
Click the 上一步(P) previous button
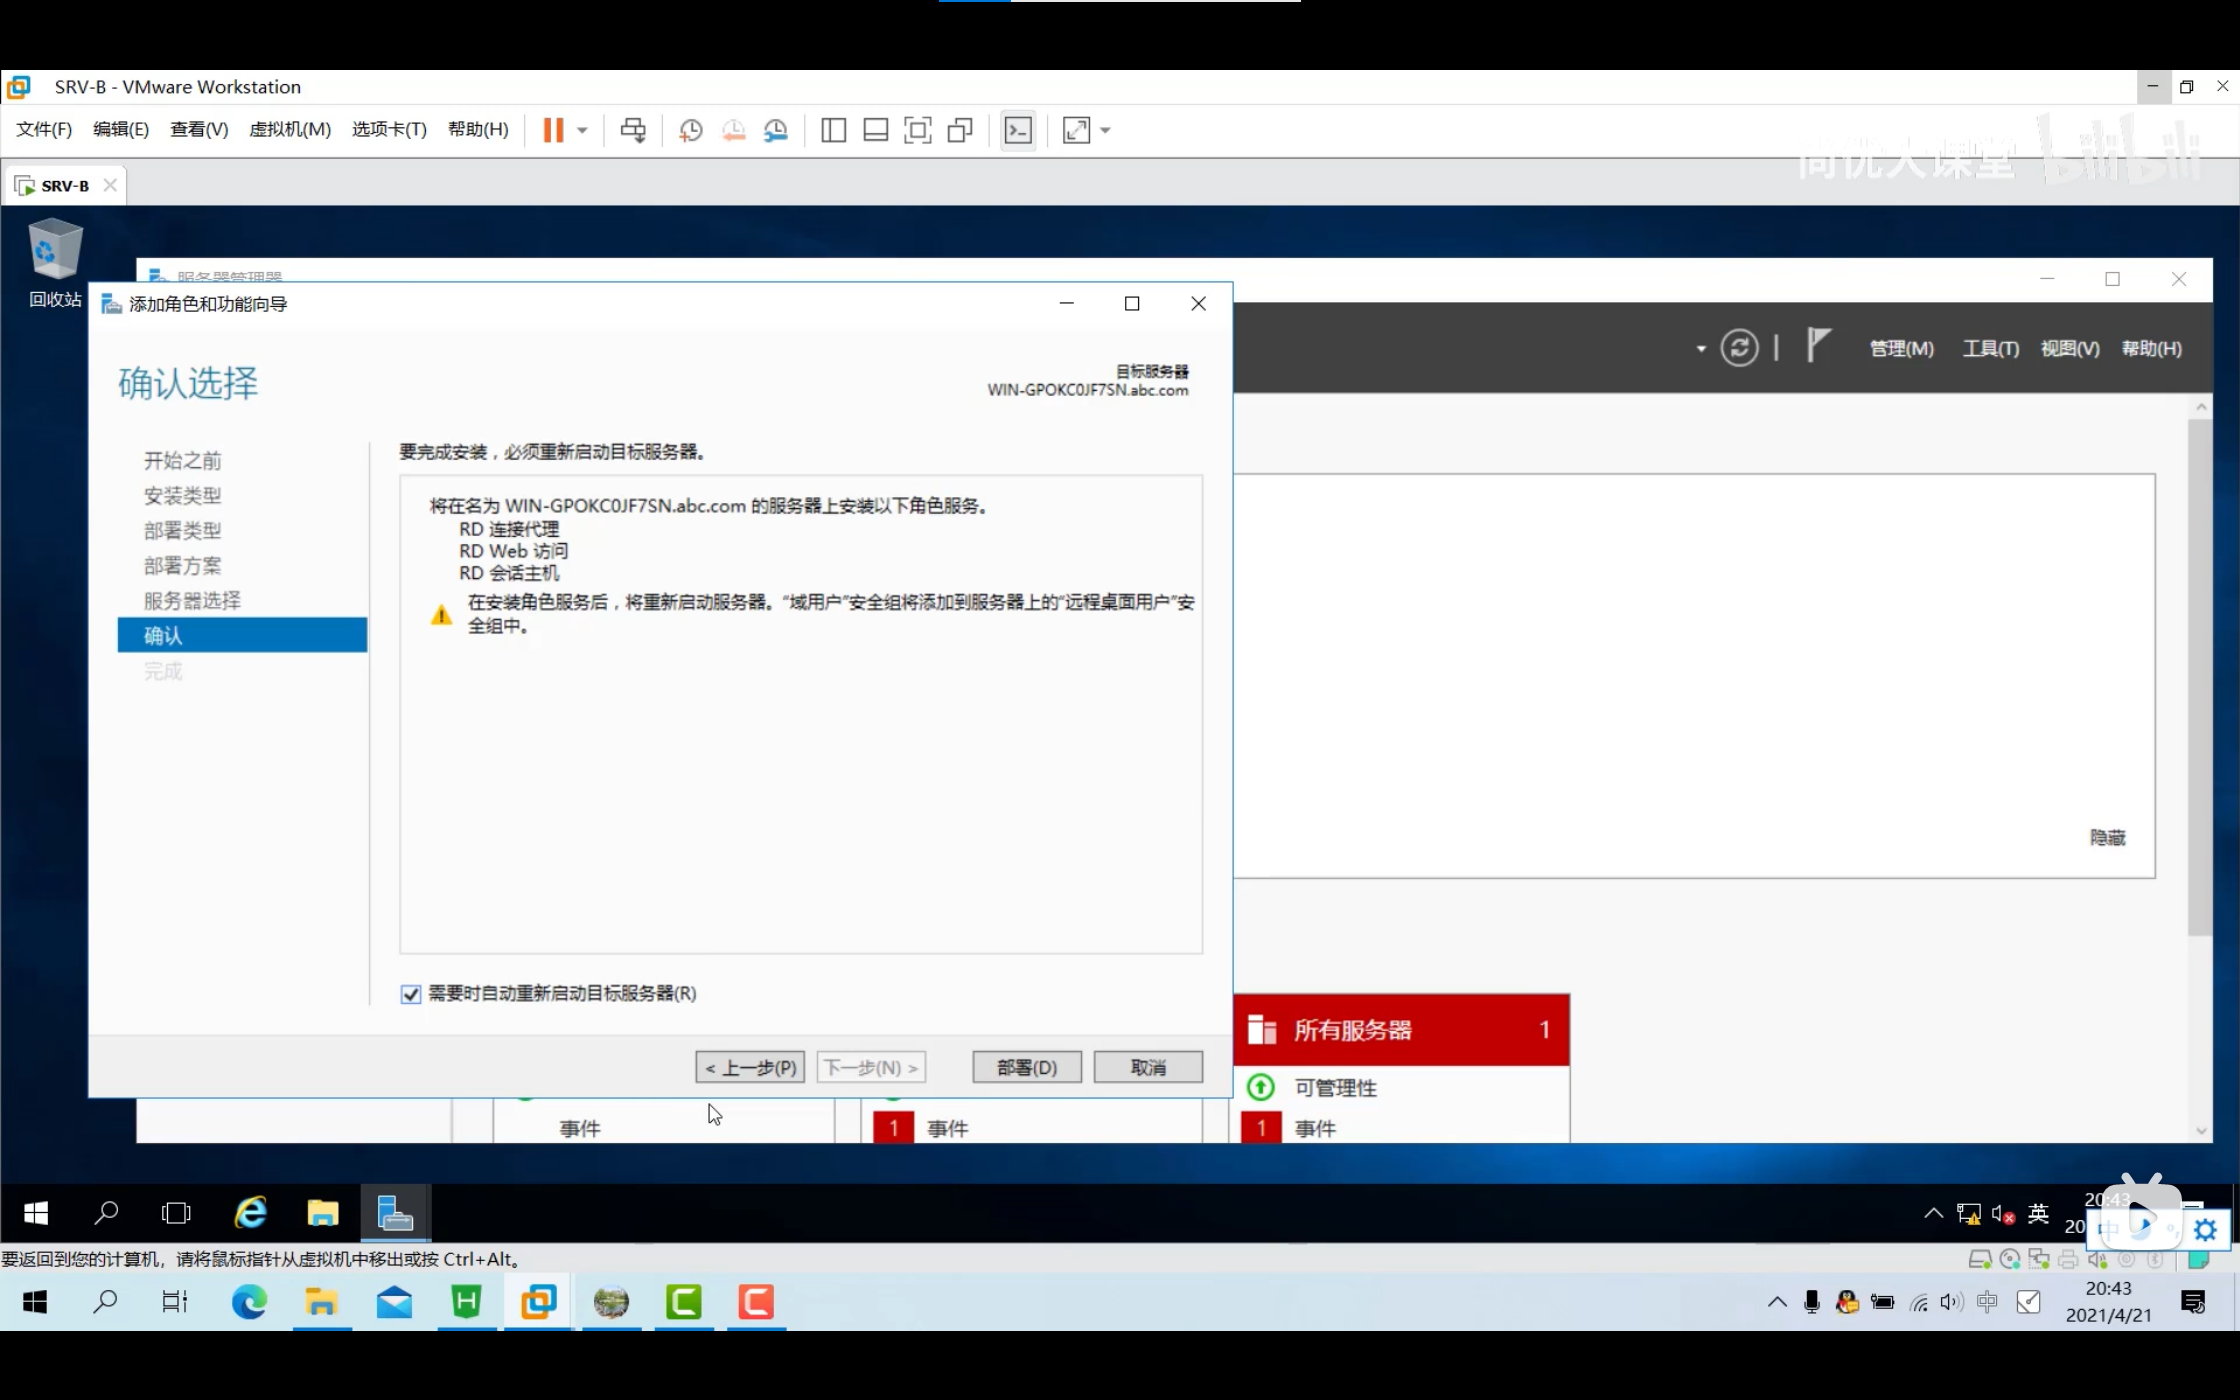pyautogui.click(x=750, y=1067)
